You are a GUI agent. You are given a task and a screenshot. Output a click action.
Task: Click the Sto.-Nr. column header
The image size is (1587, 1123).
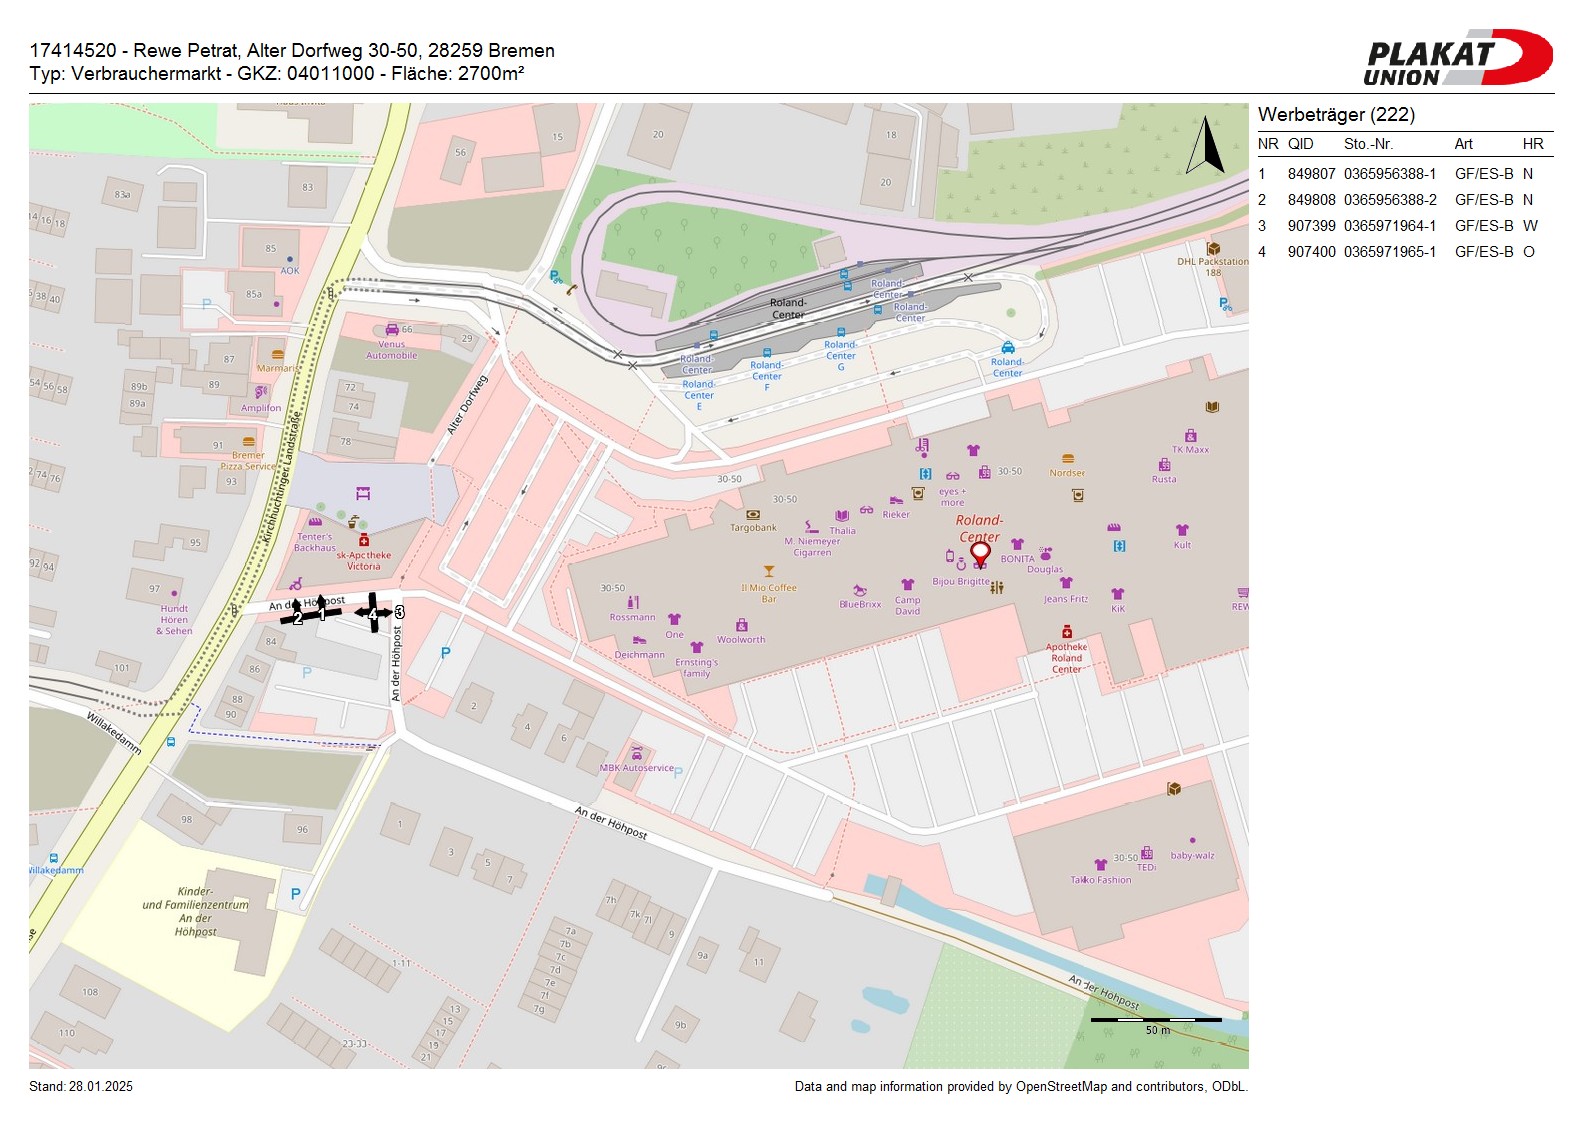pos(1368,144)
